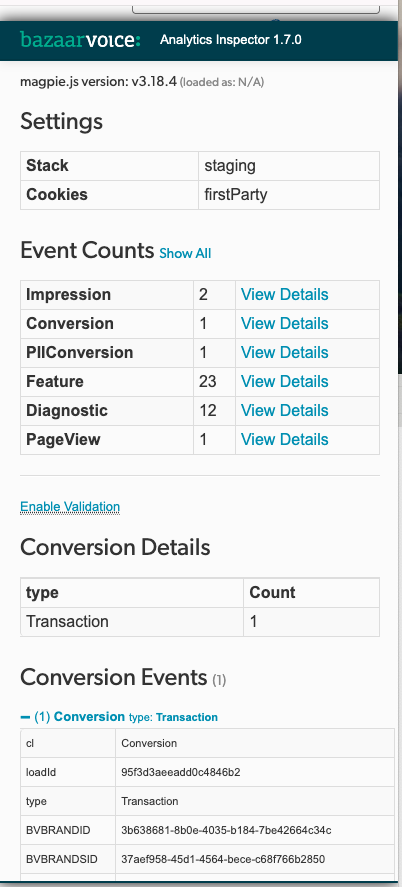
Task: Click the loadId key cell
Action: point(68,772)
